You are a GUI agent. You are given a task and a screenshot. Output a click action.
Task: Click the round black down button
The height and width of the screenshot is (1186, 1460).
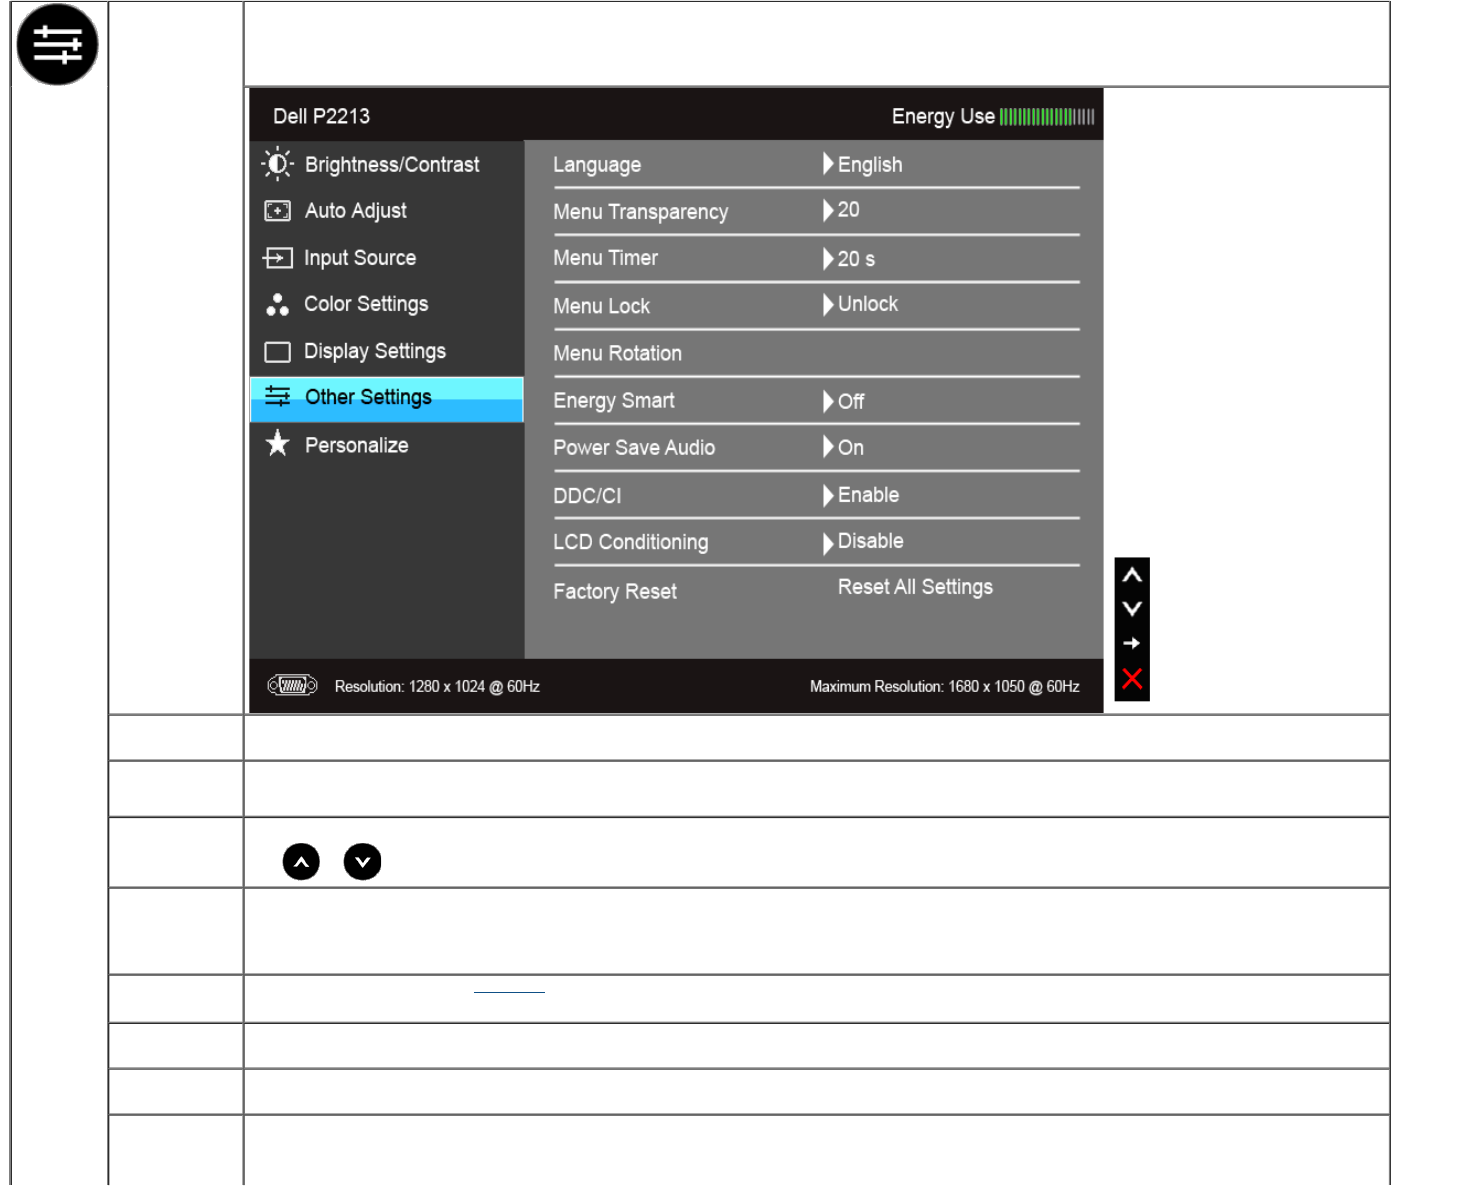pyautogui.click(x=362, y=861)
